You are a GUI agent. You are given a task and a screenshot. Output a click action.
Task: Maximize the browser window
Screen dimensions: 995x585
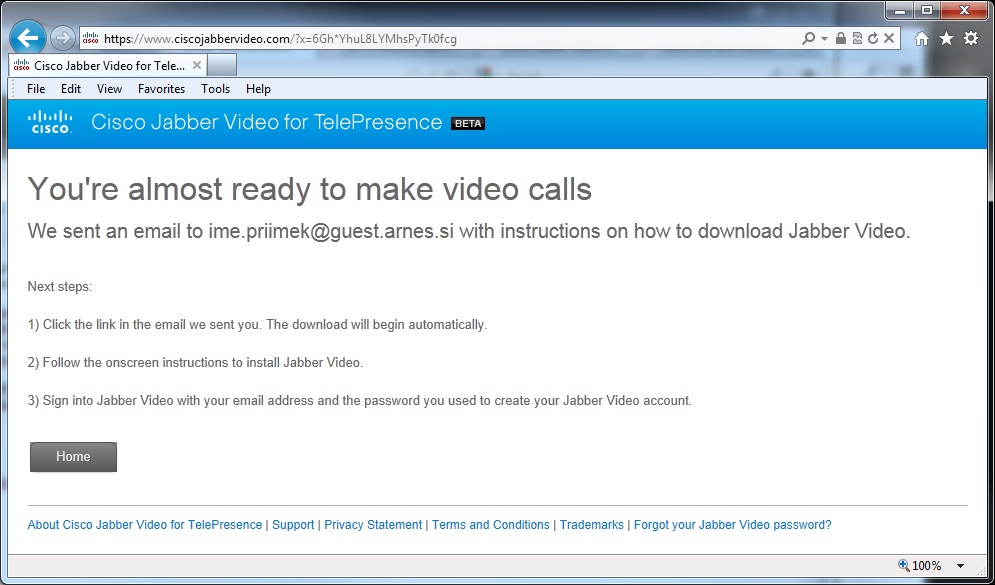click(927, 10)
